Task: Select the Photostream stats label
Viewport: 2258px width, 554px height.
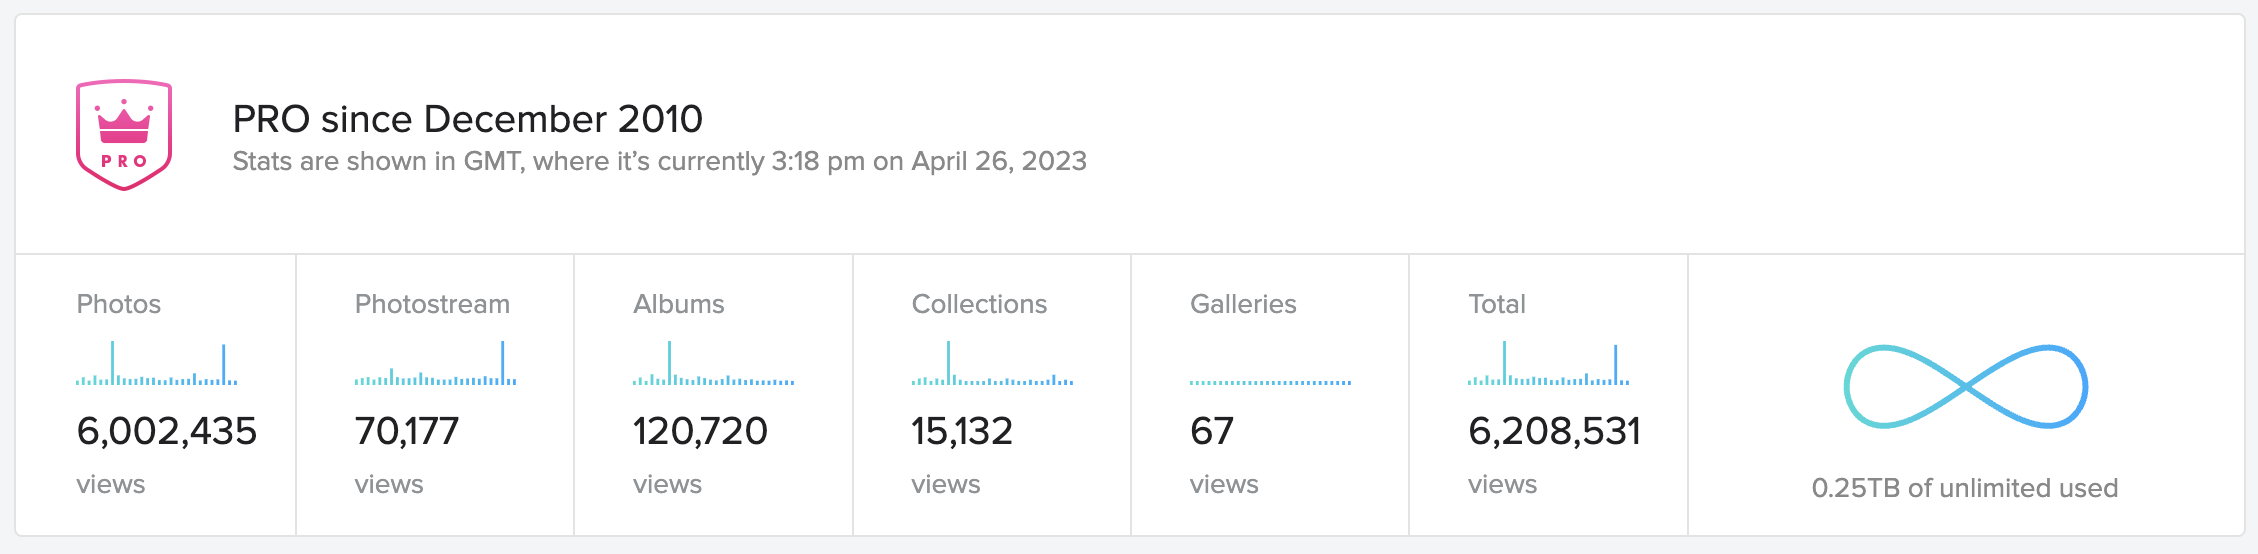Action: (x=432, y=304)
